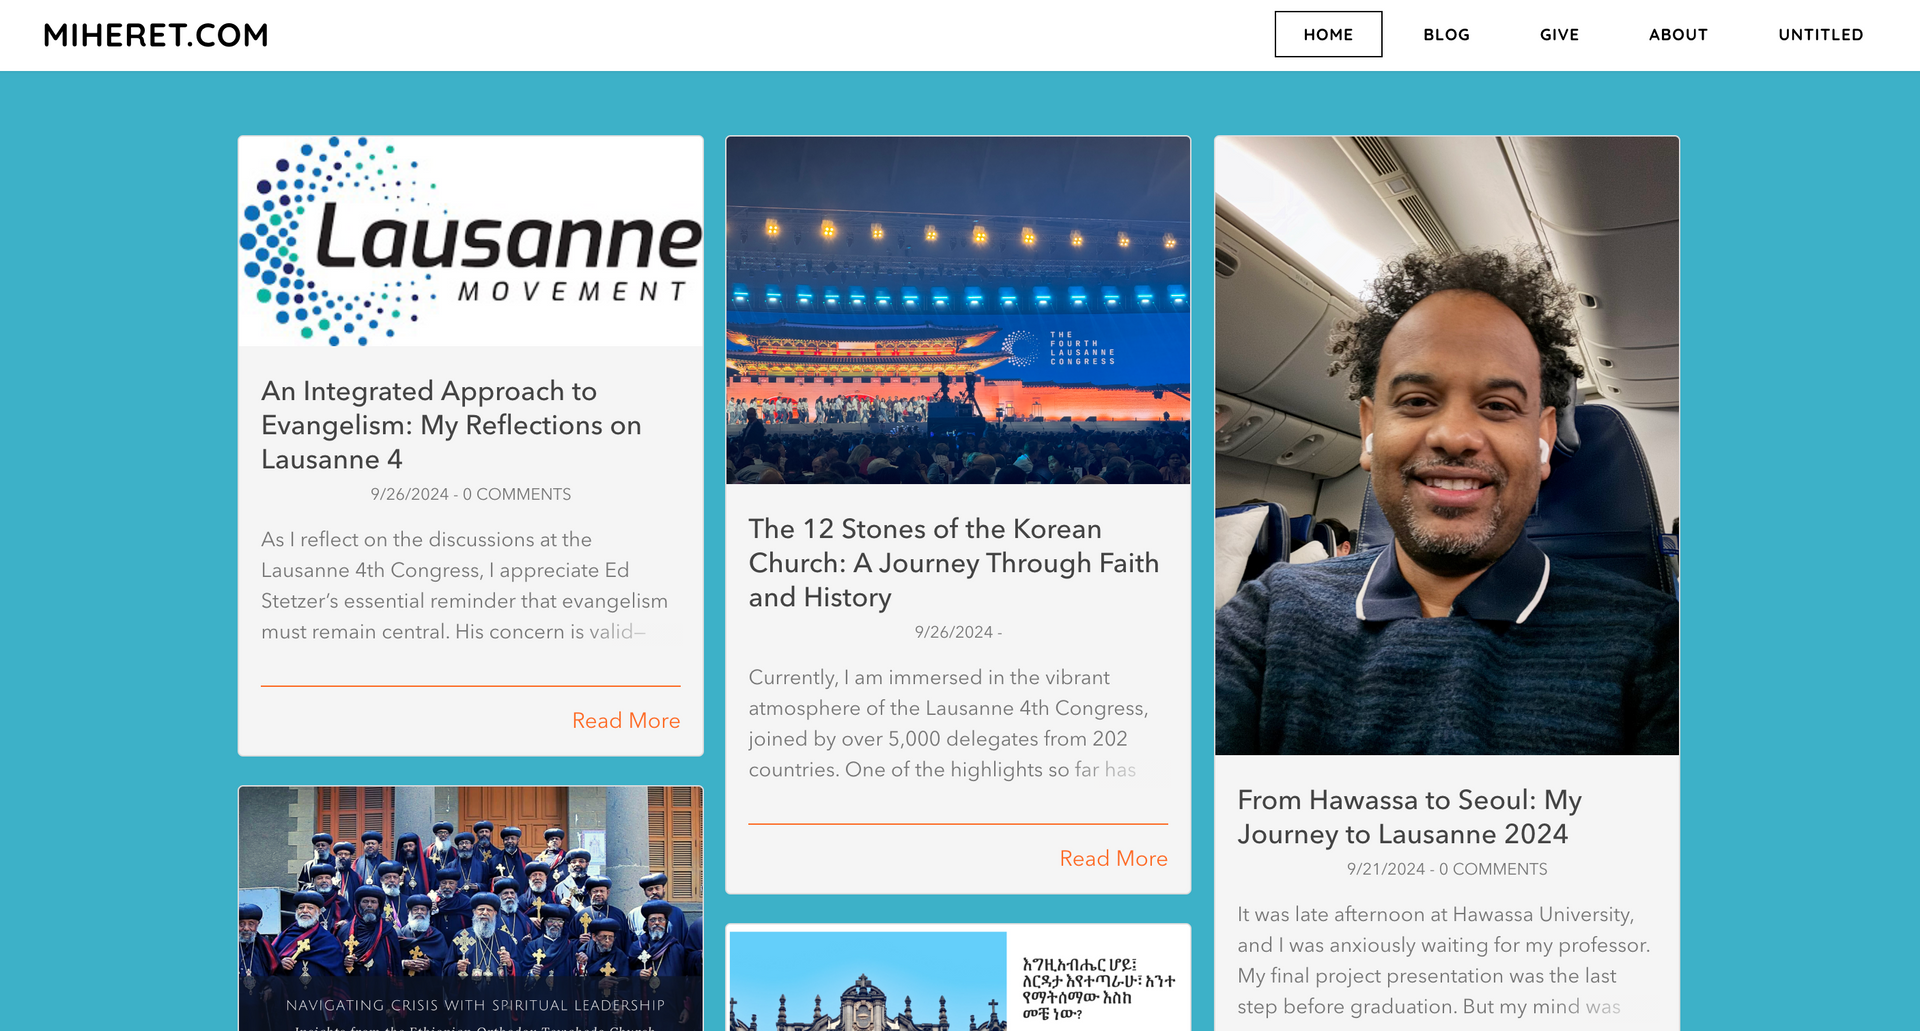Viewport: 1920px width, 1031px height.
Task: Open the Fourth Lausanne Congress stage photo
Action: (x=958, y=310)
